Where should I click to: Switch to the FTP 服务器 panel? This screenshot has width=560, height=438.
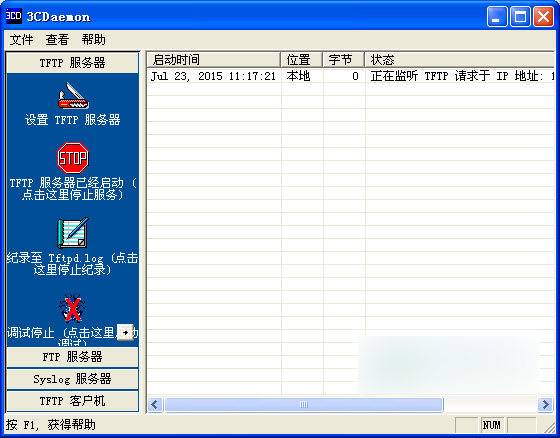point(72,357)
